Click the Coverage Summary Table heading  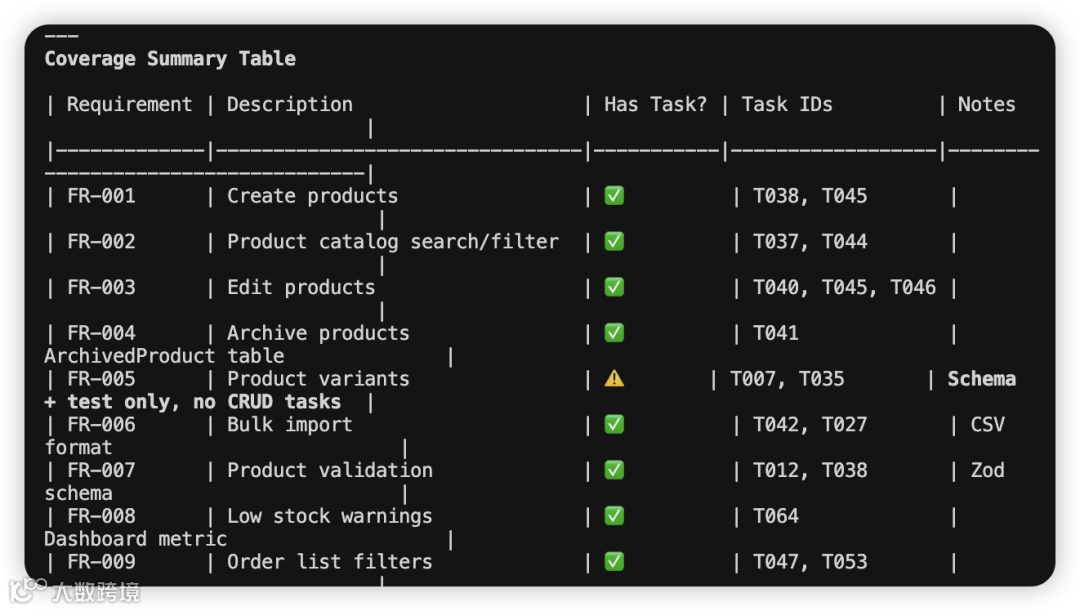click(170, 59)
